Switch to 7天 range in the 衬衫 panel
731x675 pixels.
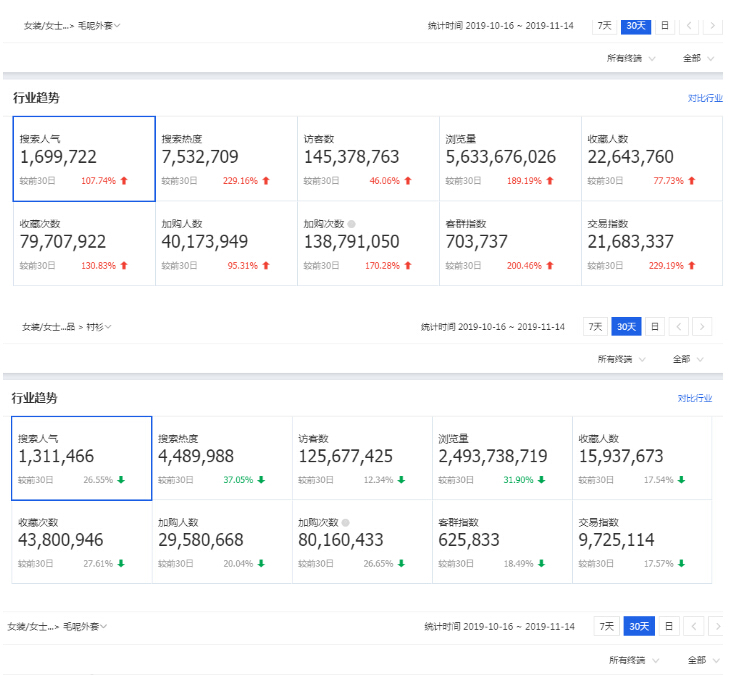pyautogui.click(x=595, y=327)
